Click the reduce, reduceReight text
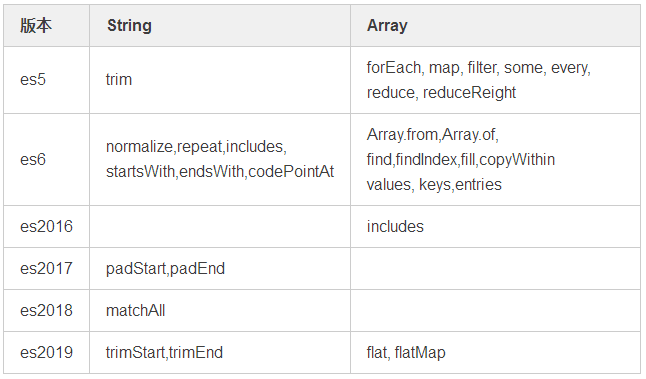The height and width of the screenshot is (379, 646). point(441,93)
